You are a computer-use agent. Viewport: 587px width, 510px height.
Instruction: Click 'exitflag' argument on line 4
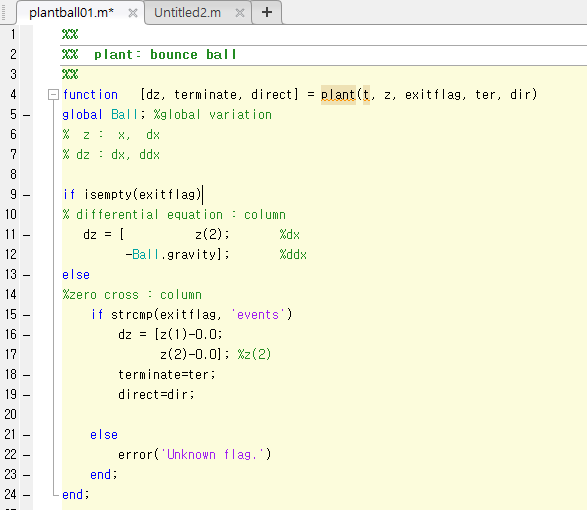[x=433, y=94]
